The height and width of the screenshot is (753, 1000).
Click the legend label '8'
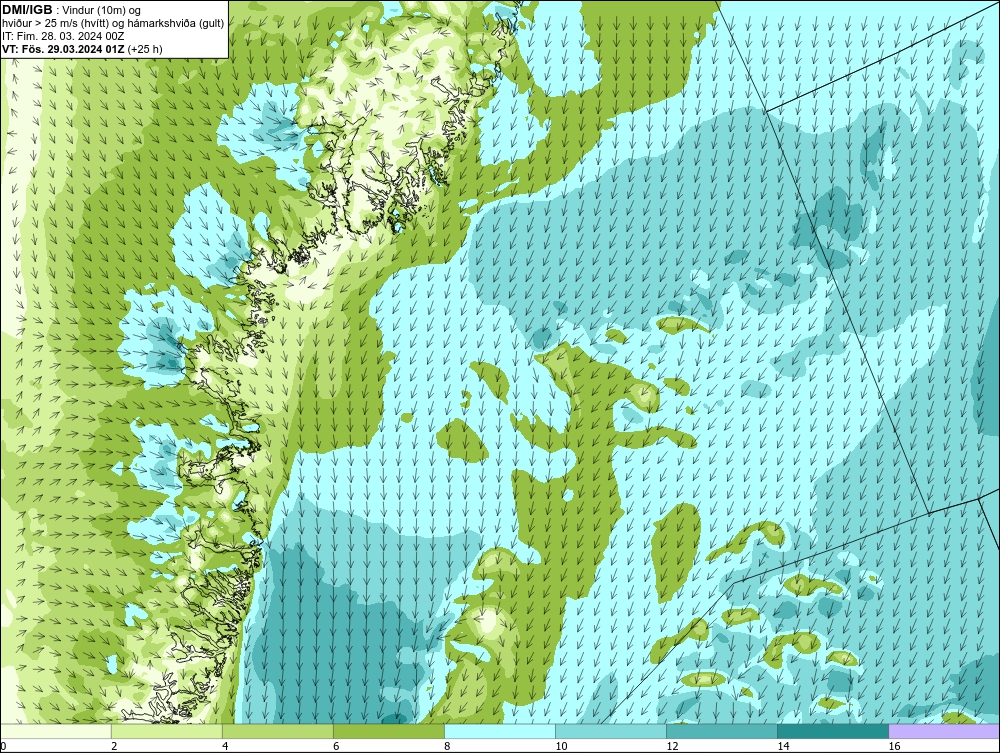click(x=447, y=746)
